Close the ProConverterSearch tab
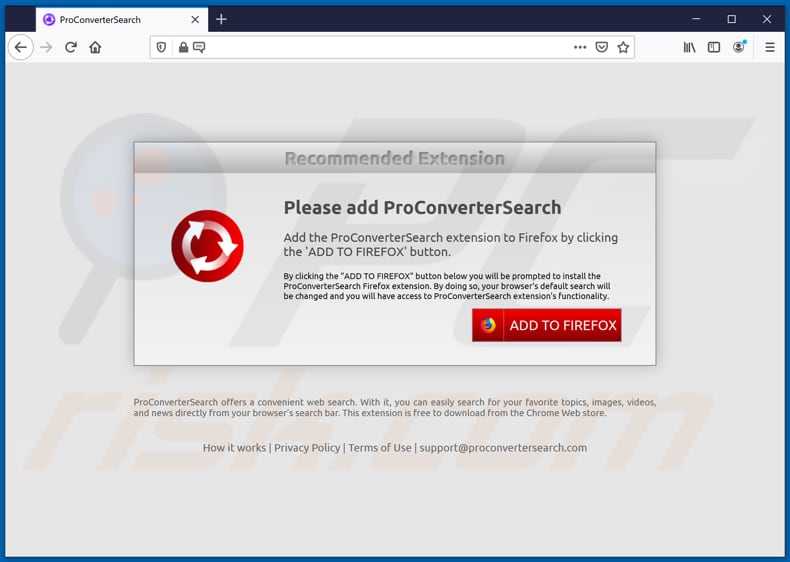The height and width of the screenshot is (562, 790). pyautogui.click(x=195, y=20)
